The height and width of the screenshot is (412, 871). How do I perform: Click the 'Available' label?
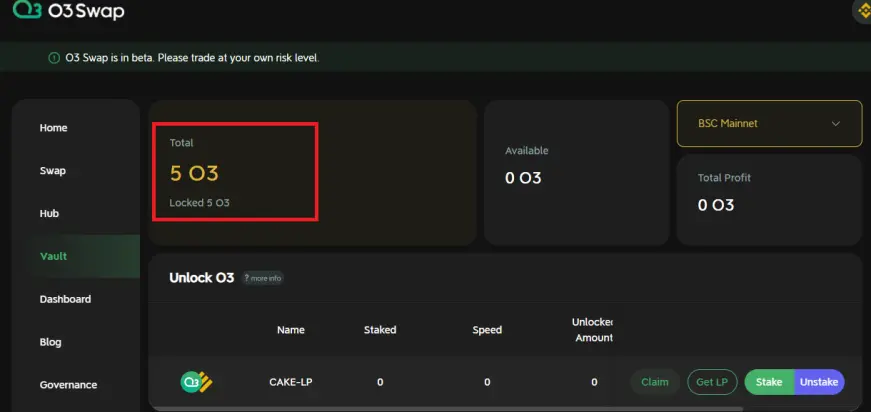527,150
